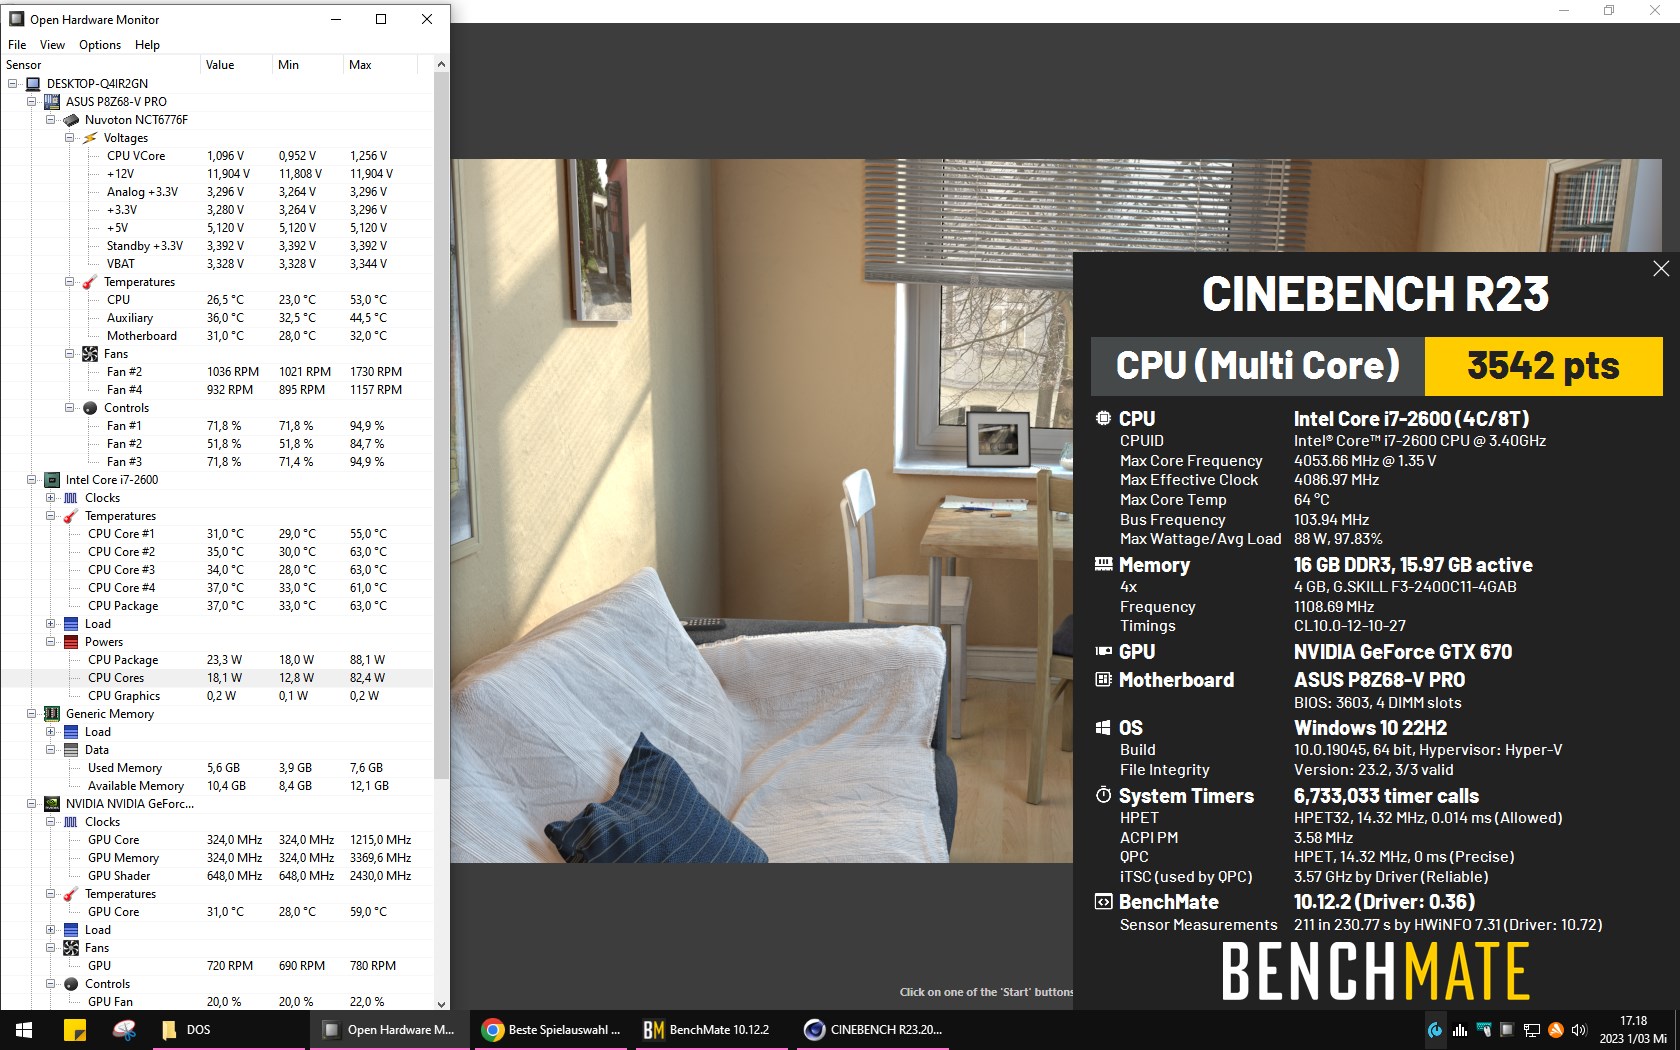Click the fan icon beside NVIDIA Fans
The image size is (1680, 1050).
coord(71,948)
